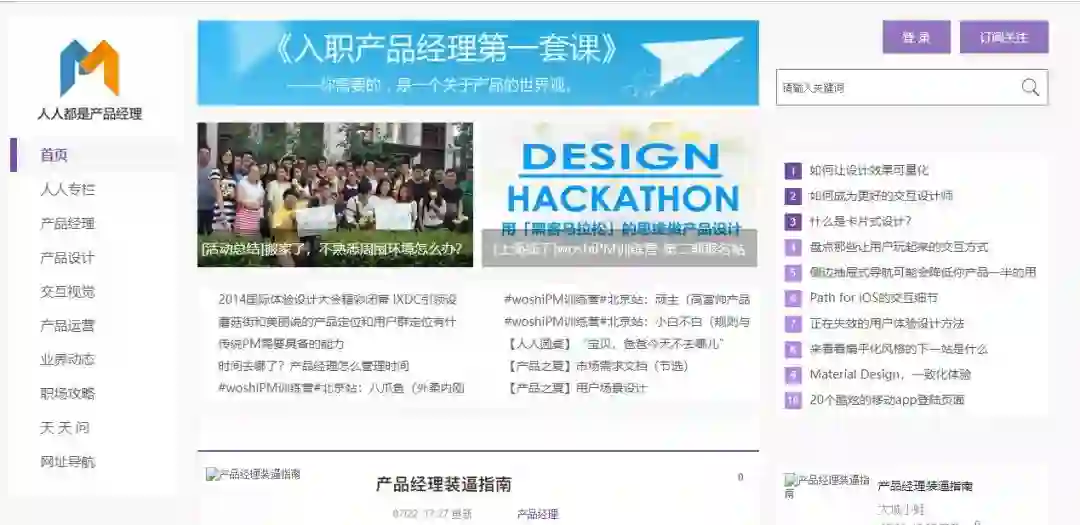Open #woshiPM训练营#北京站：八爪鱼 article
The image size is (1080, 525).
tap(342, 388)
